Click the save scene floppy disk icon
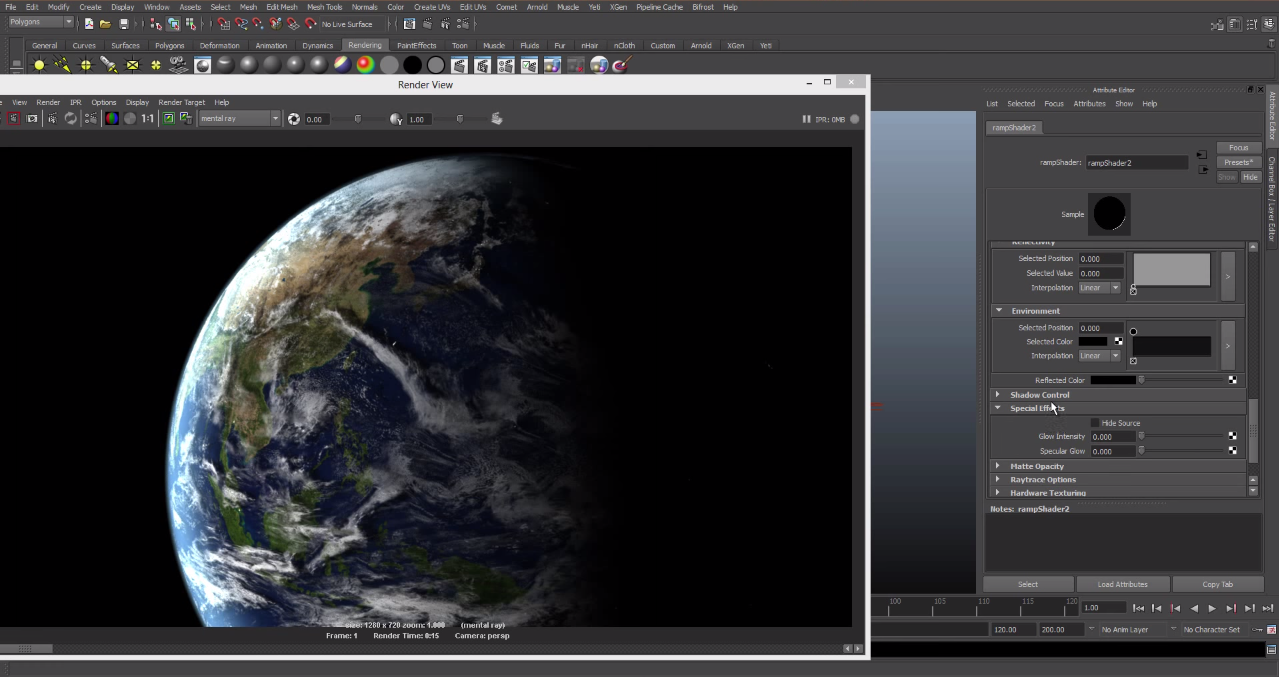1279x677 pixels. (123, 23)
